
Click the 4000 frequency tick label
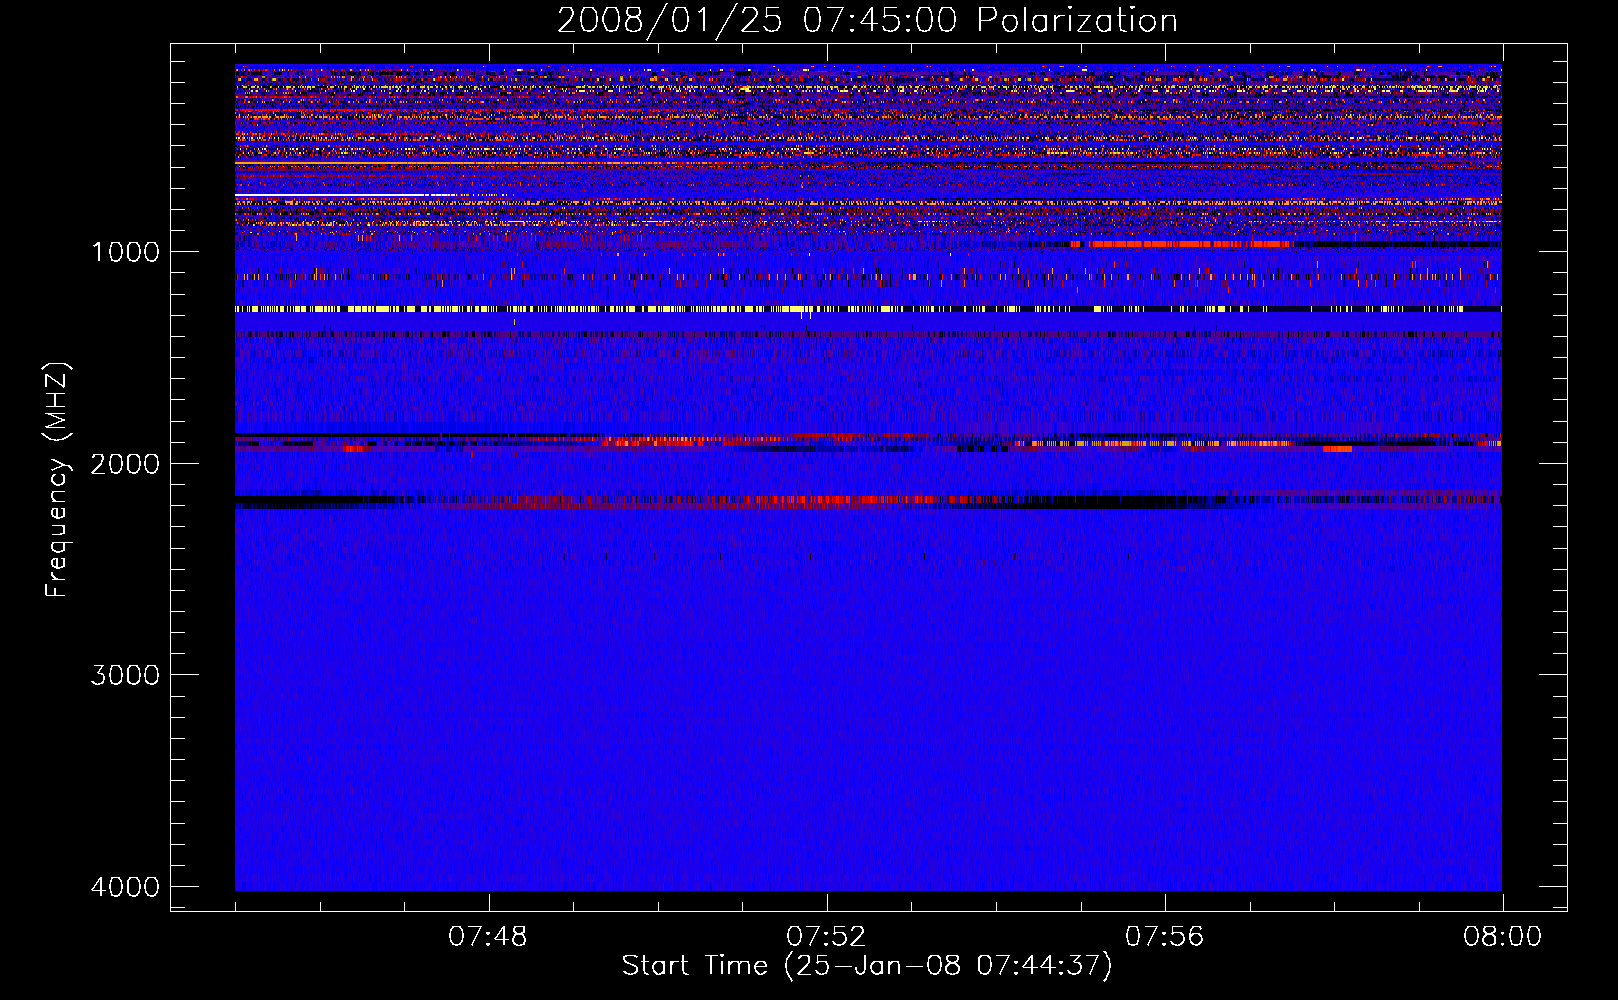(x=125, y=887)
